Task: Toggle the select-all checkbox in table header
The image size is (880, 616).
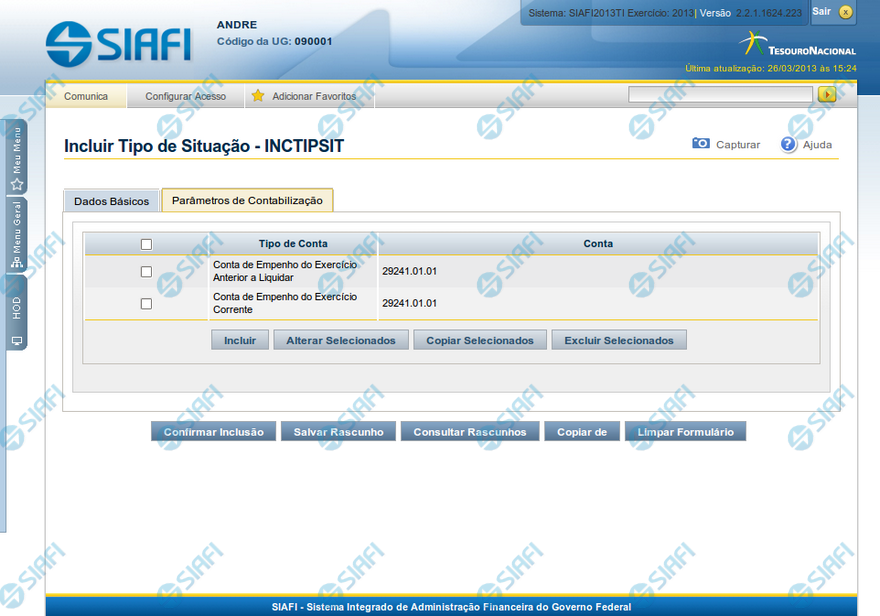Action: tap(146, 244)
